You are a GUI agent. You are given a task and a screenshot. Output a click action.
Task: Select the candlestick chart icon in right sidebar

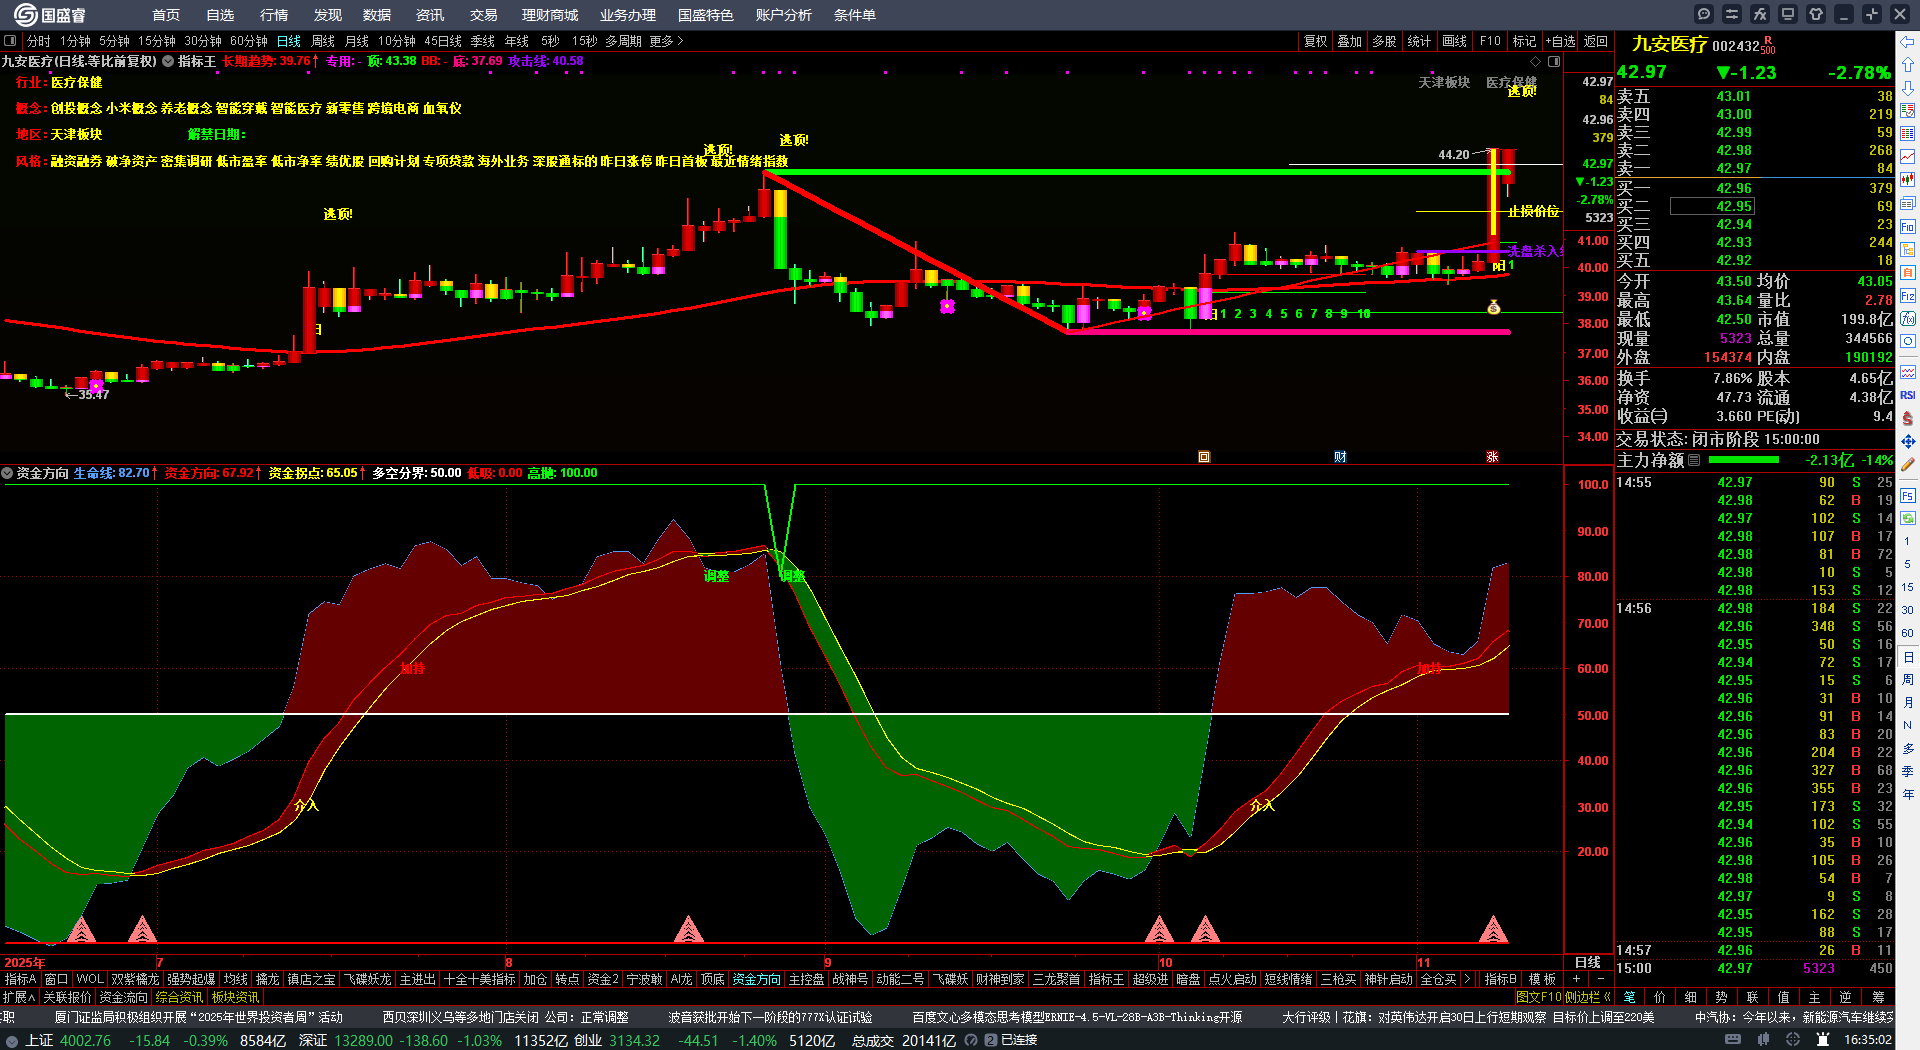[x=1908, y=180]
